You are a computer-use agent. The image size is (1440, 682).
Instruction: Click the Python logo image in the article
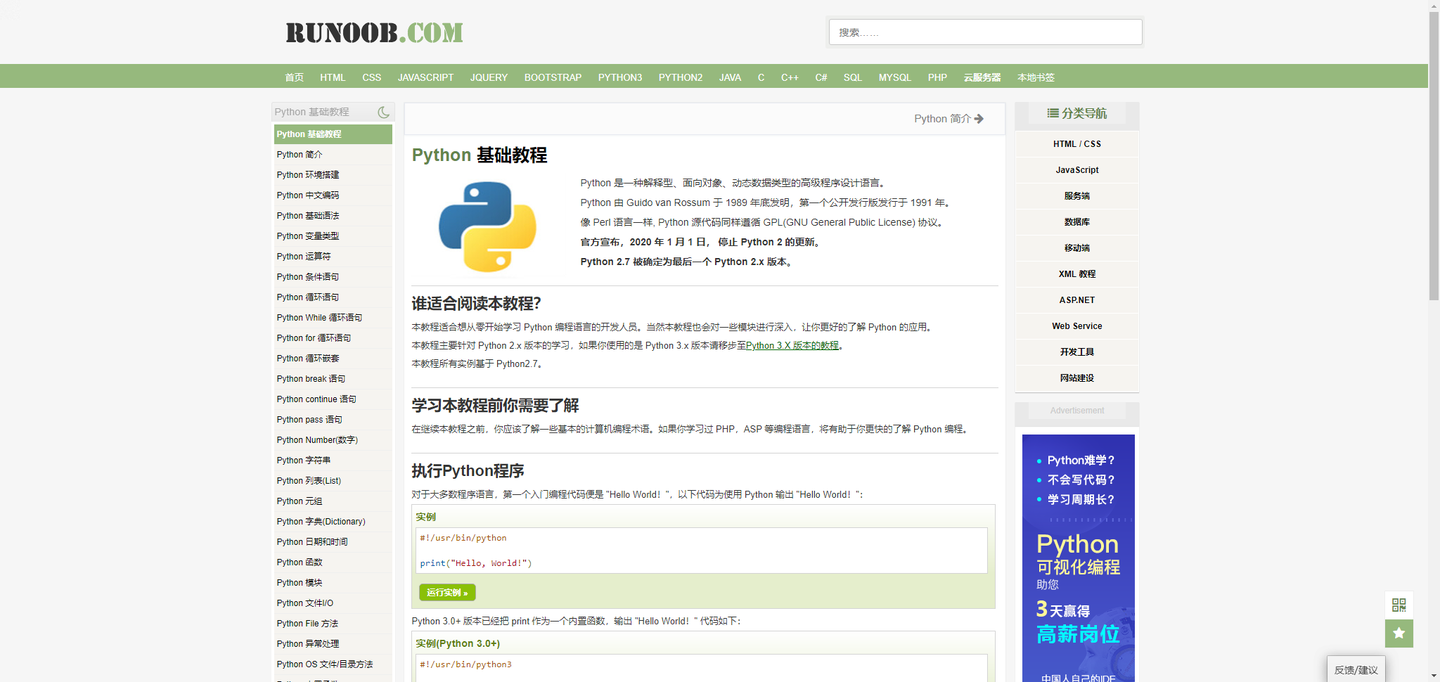click(x=486, y=225)
